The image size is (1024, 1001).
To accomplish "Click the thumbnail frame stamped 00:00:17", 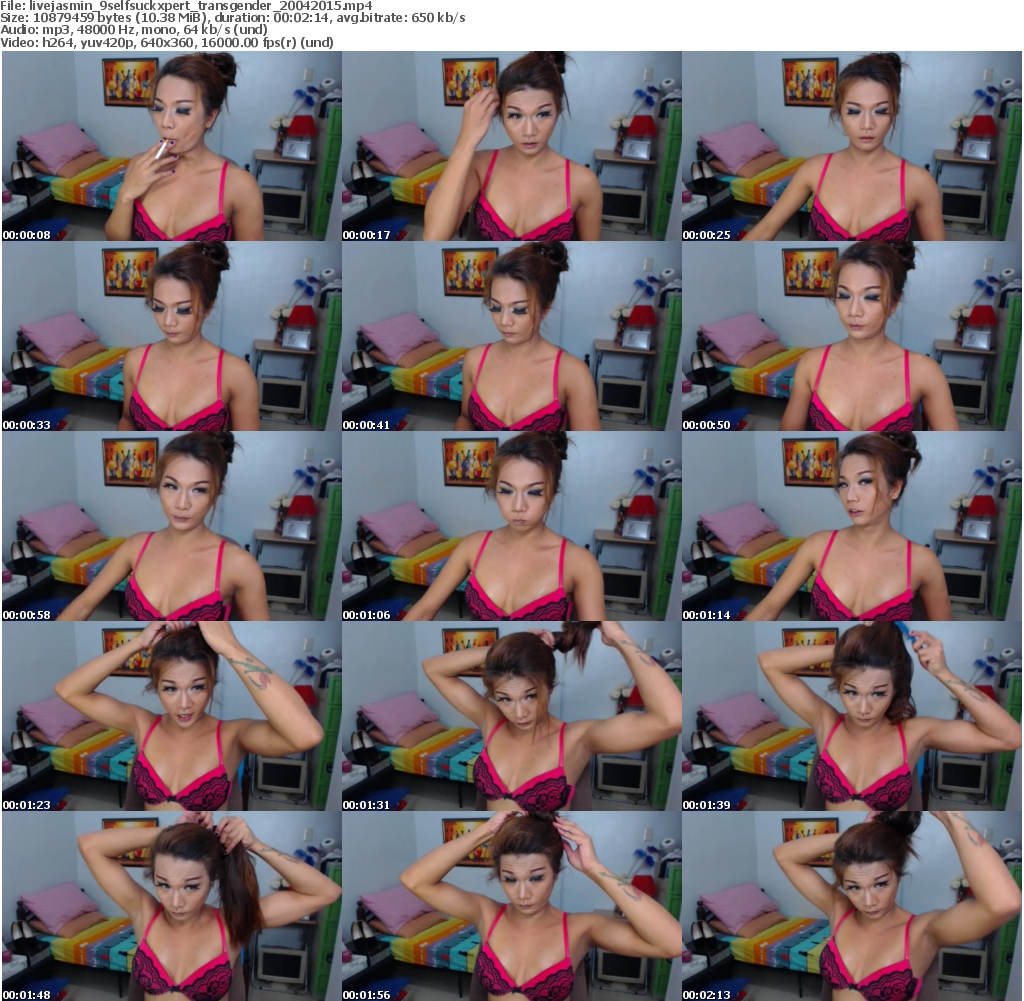I will pos(512,146).
